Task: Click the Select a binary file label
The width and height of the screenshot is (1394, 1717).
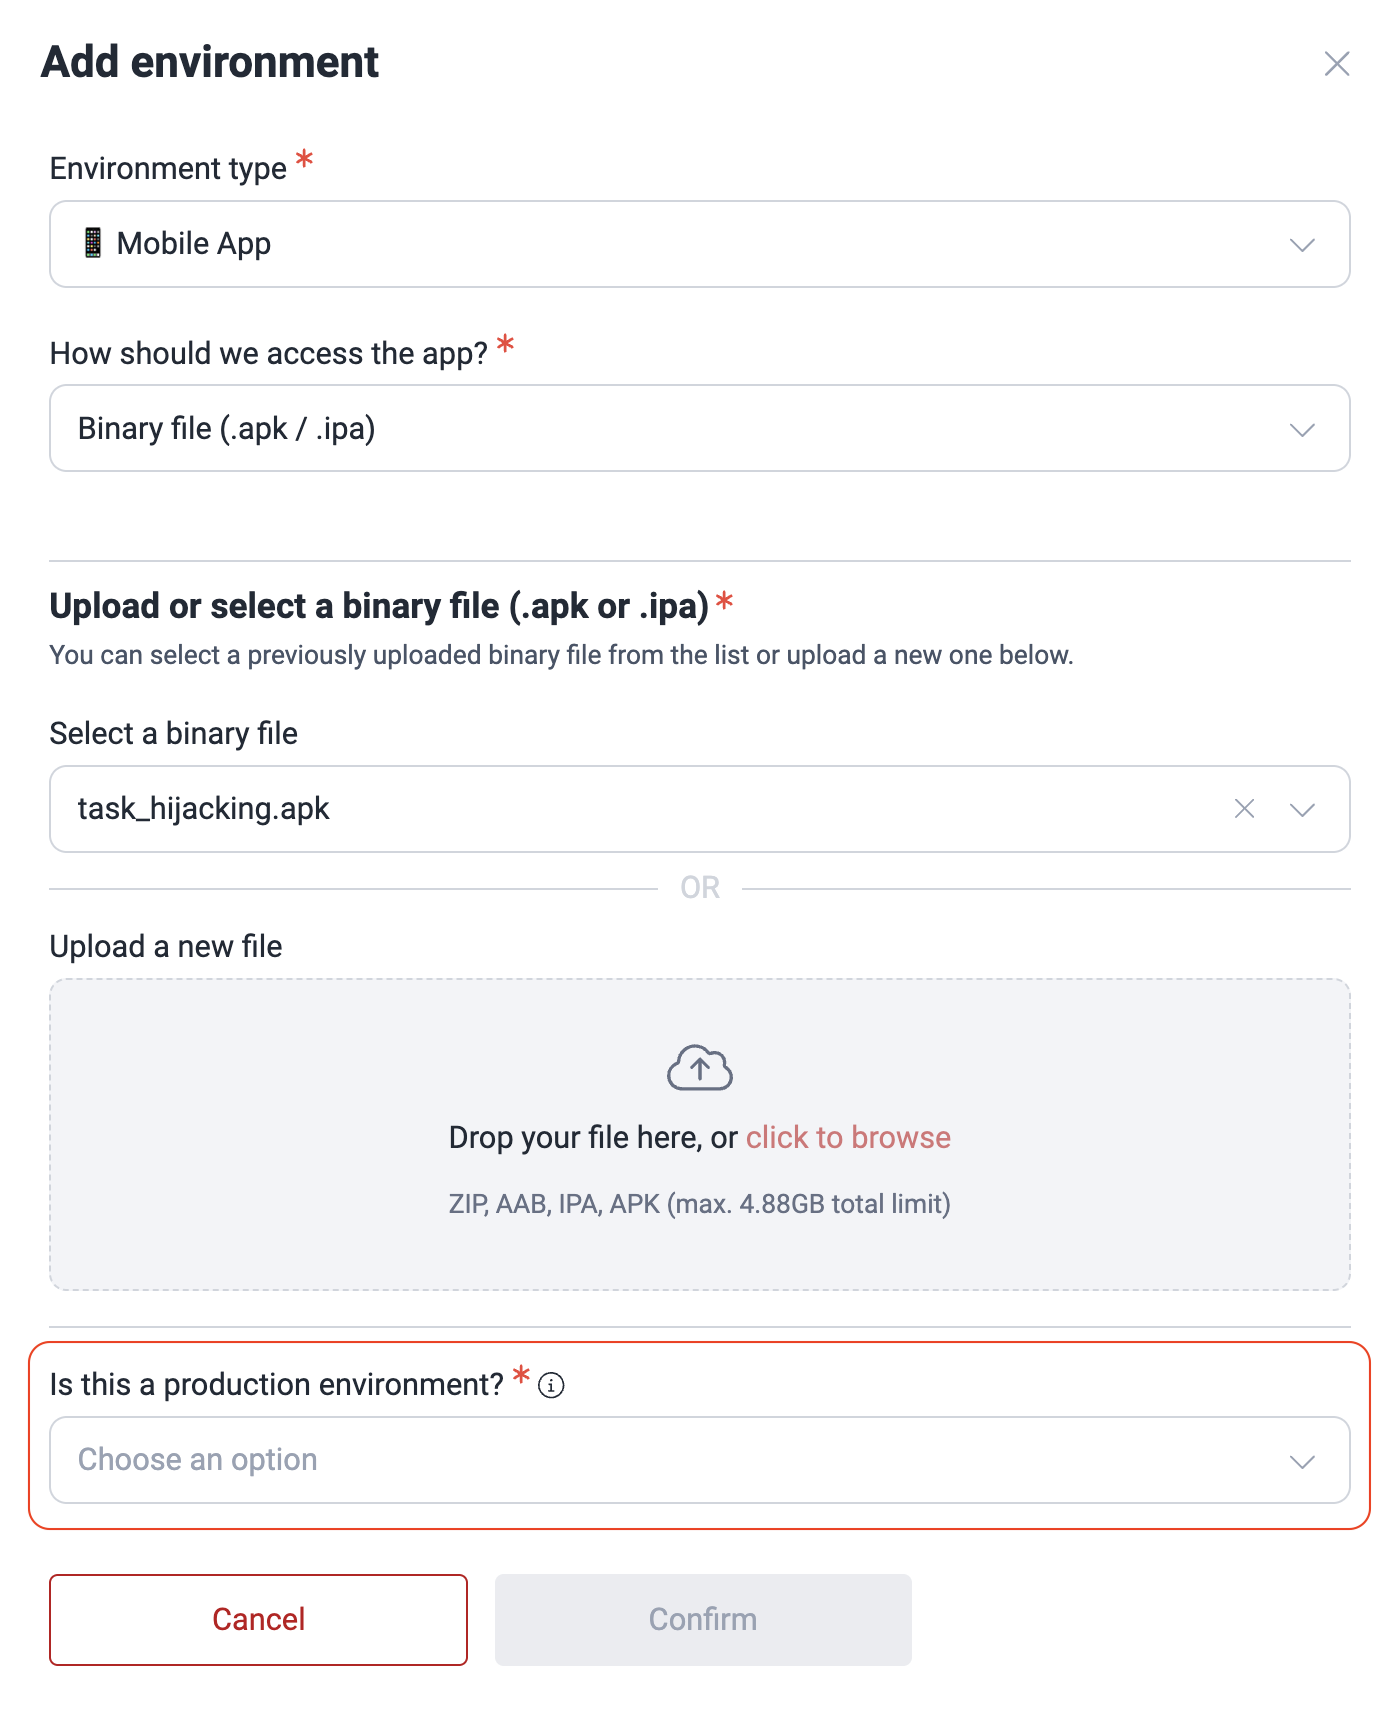Action: 173,733
